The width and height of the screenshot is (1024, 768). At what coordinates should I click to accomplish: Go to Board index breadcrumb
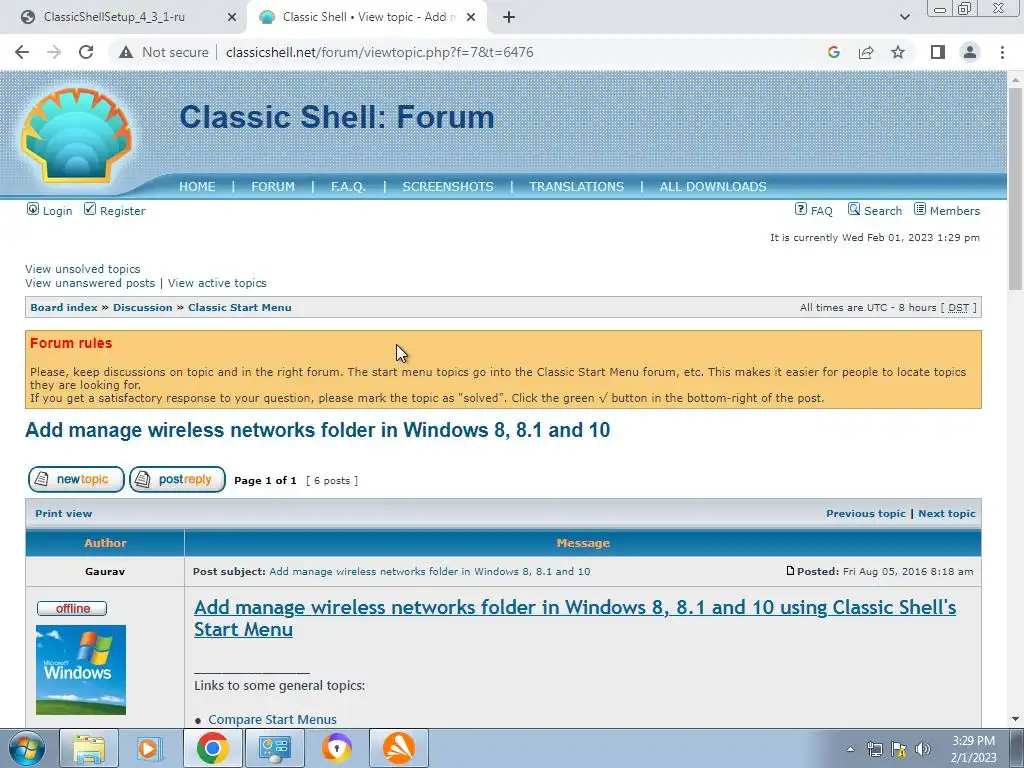click(64, 308)
